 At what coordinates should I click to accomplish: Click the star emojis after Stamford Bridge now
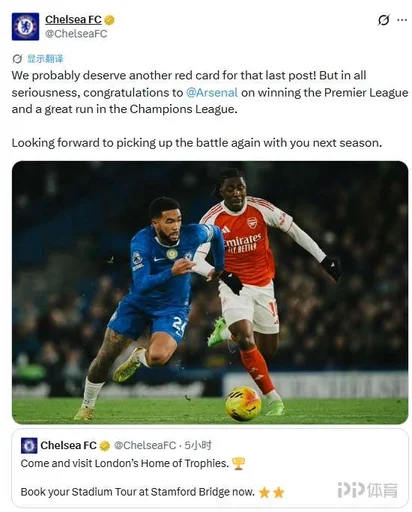(271, 492)
